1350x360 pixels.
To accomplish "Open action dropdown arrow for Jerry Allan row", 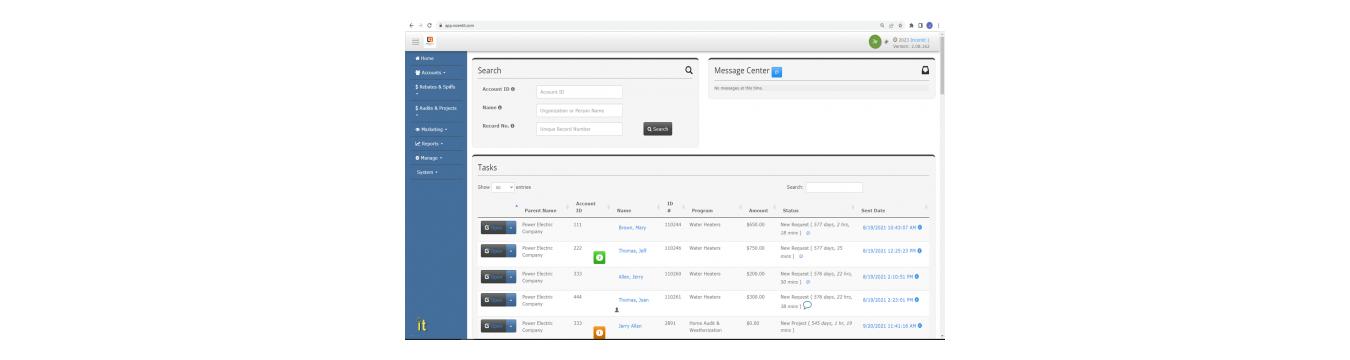I will tap(511, 326).
